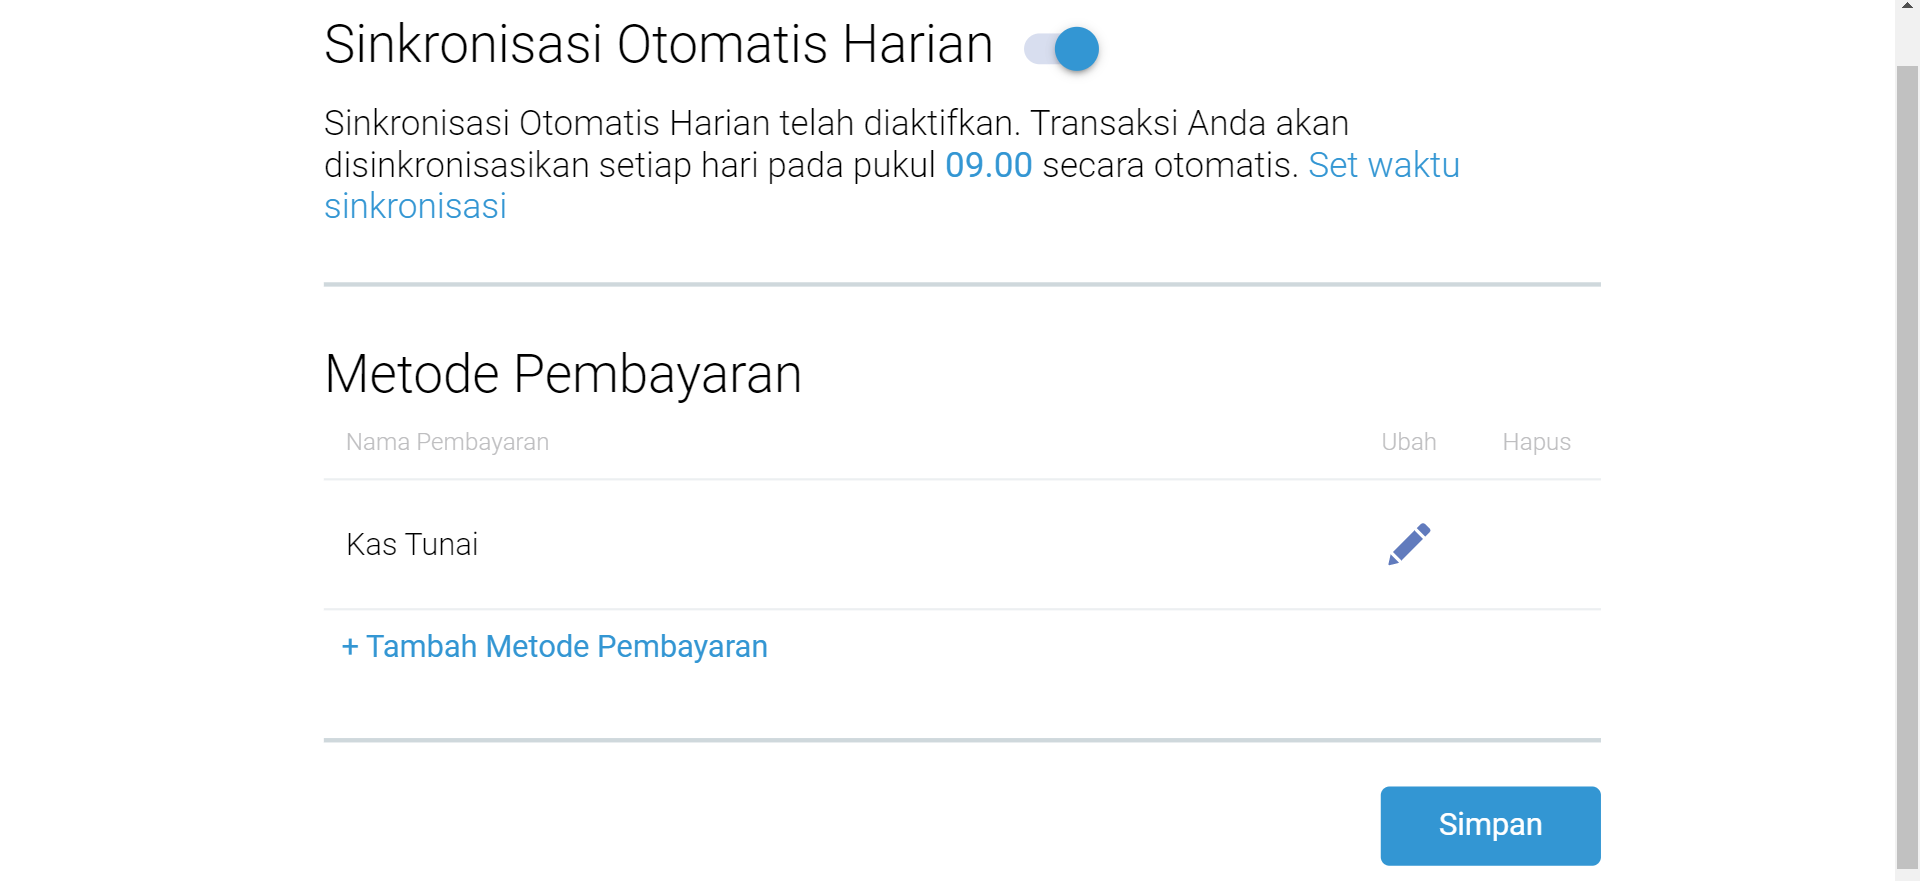This screenshot has height=881, width=1920.
Task: Click the Nama Pembayaran column header
Action: coord(447,442)
